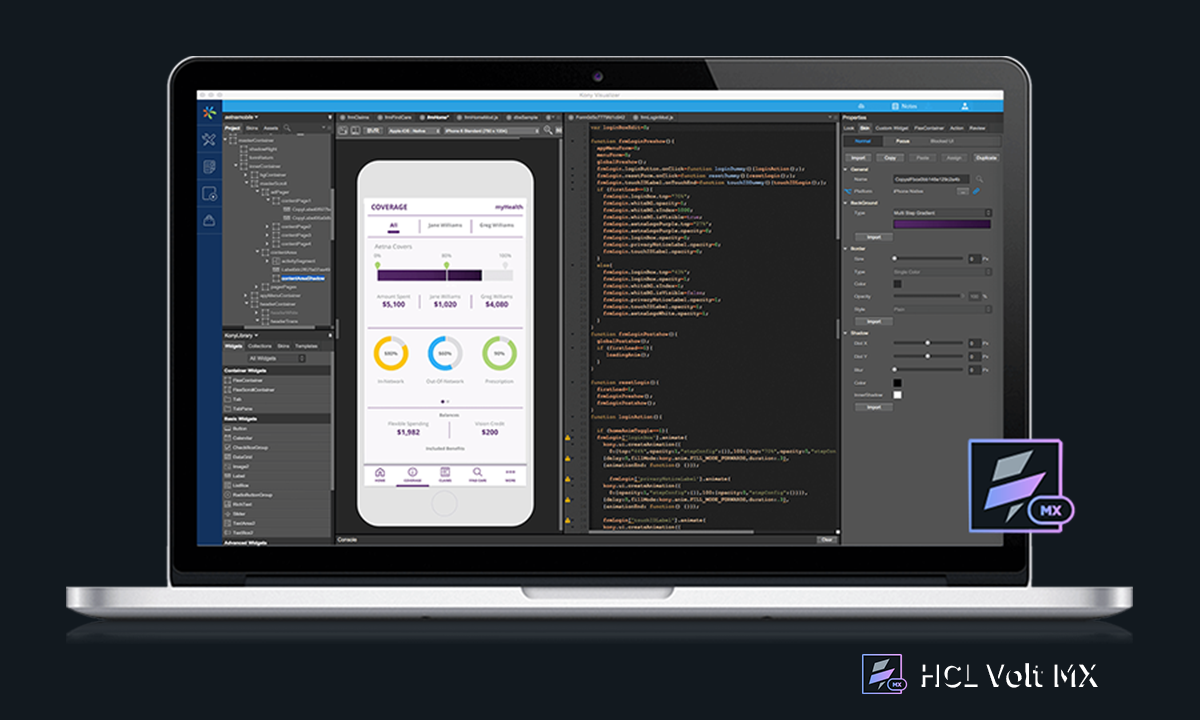
Task: Expand the contentPage2 tree node
Action: 268,226
